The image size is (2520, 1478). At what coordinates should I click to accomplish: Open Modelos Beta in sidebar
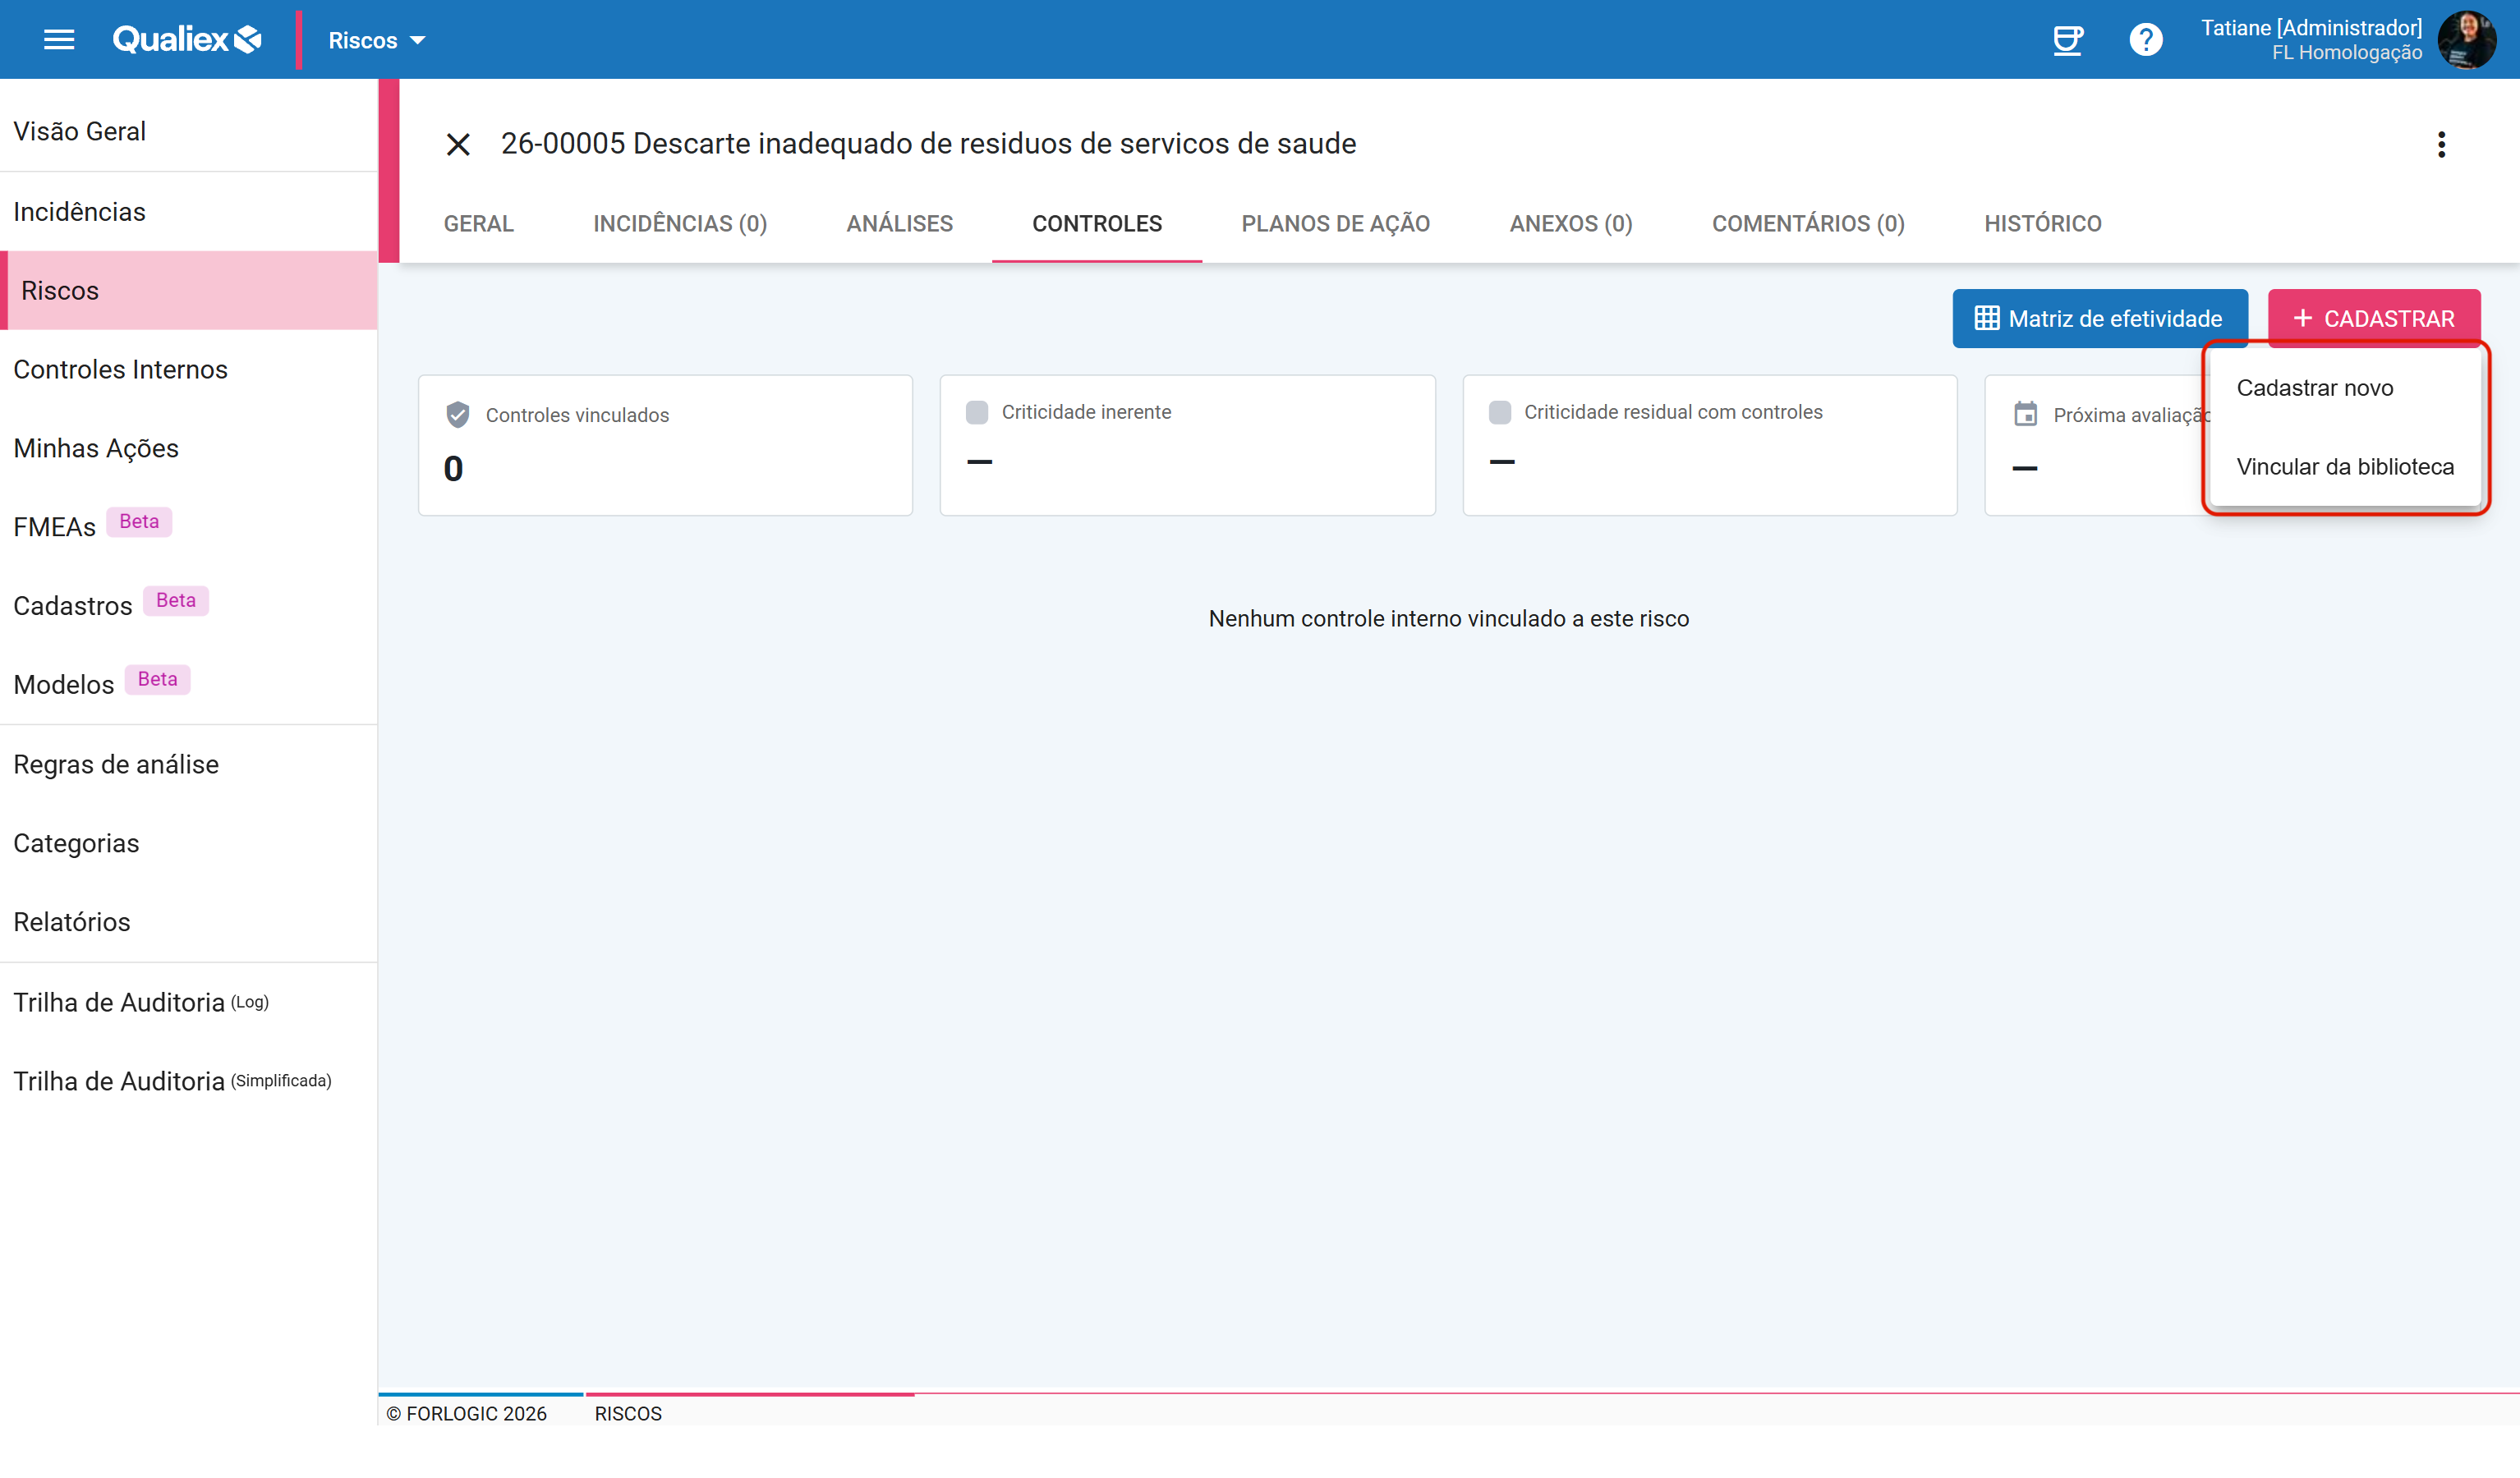[x=189, y=685]
